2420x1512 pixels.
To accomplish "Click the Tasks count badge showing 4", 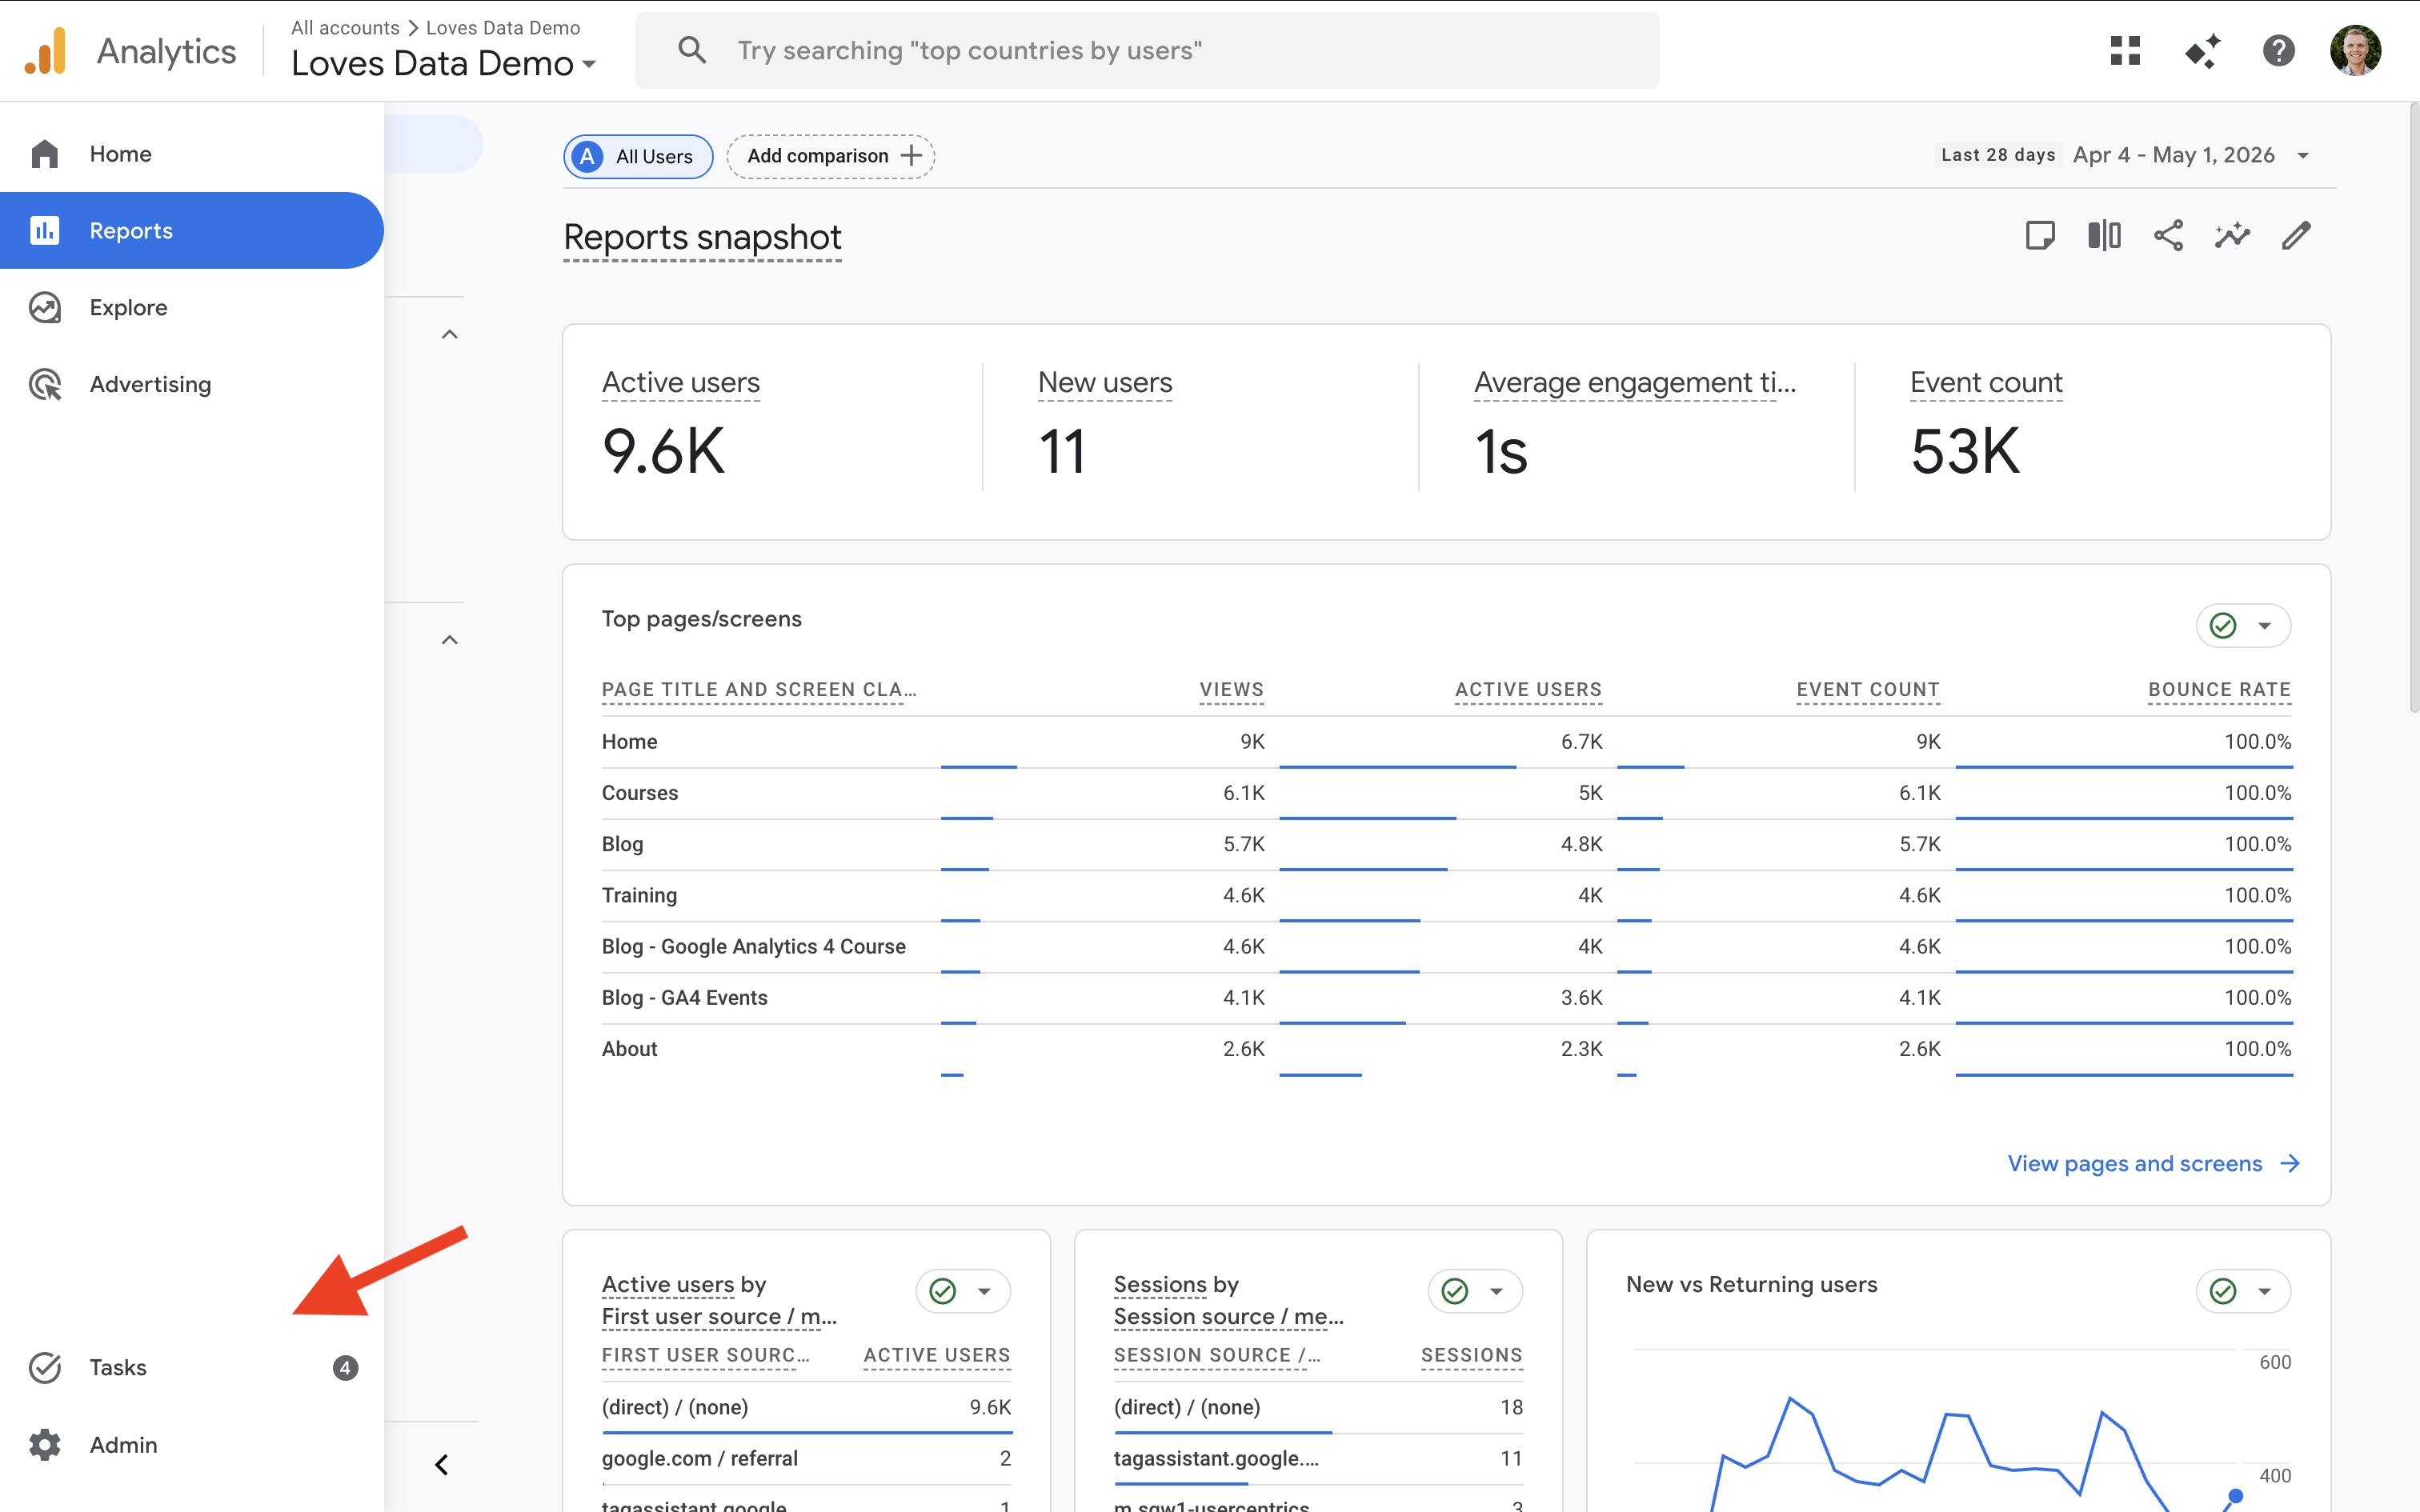I will point(345,1367).
